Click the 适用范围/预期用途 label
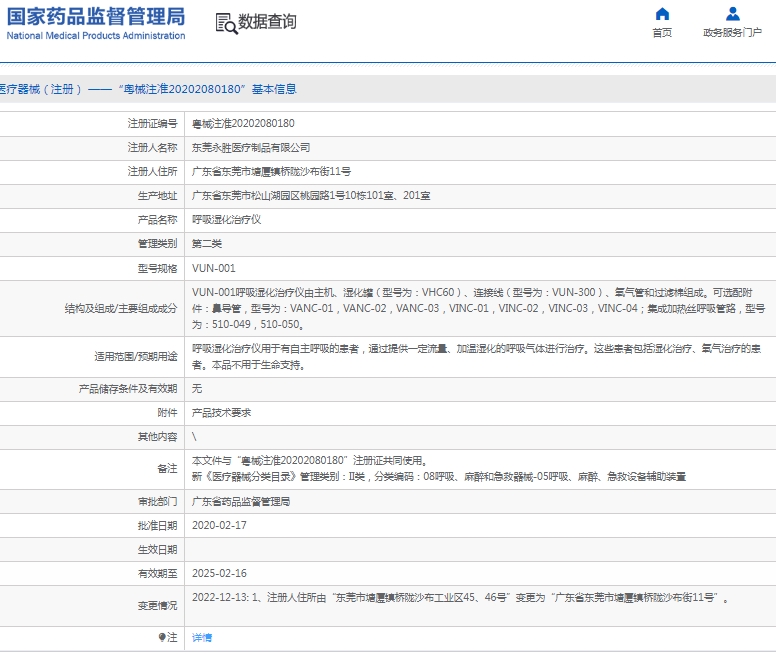The width and height of the screenshot is (776, 654). coord(136,356)
